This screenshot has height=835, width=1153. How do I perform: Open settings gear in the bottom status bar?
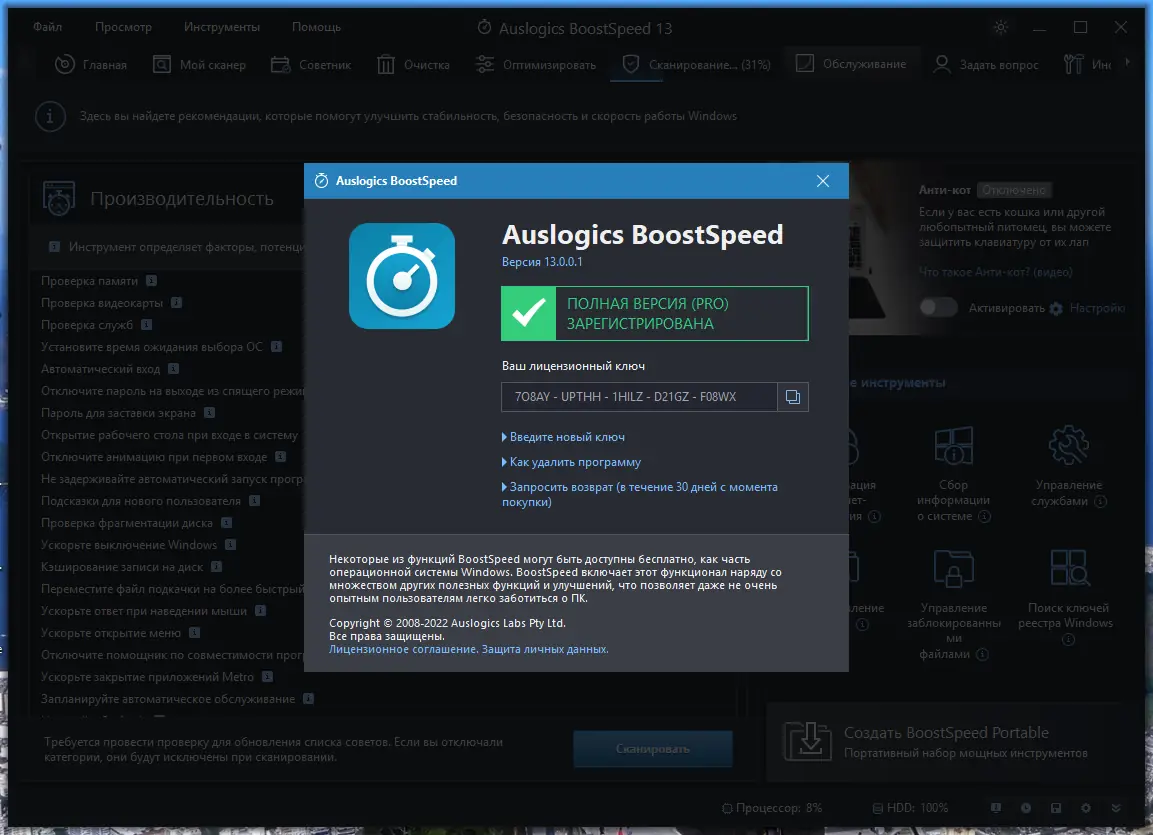coord(1084,808)
